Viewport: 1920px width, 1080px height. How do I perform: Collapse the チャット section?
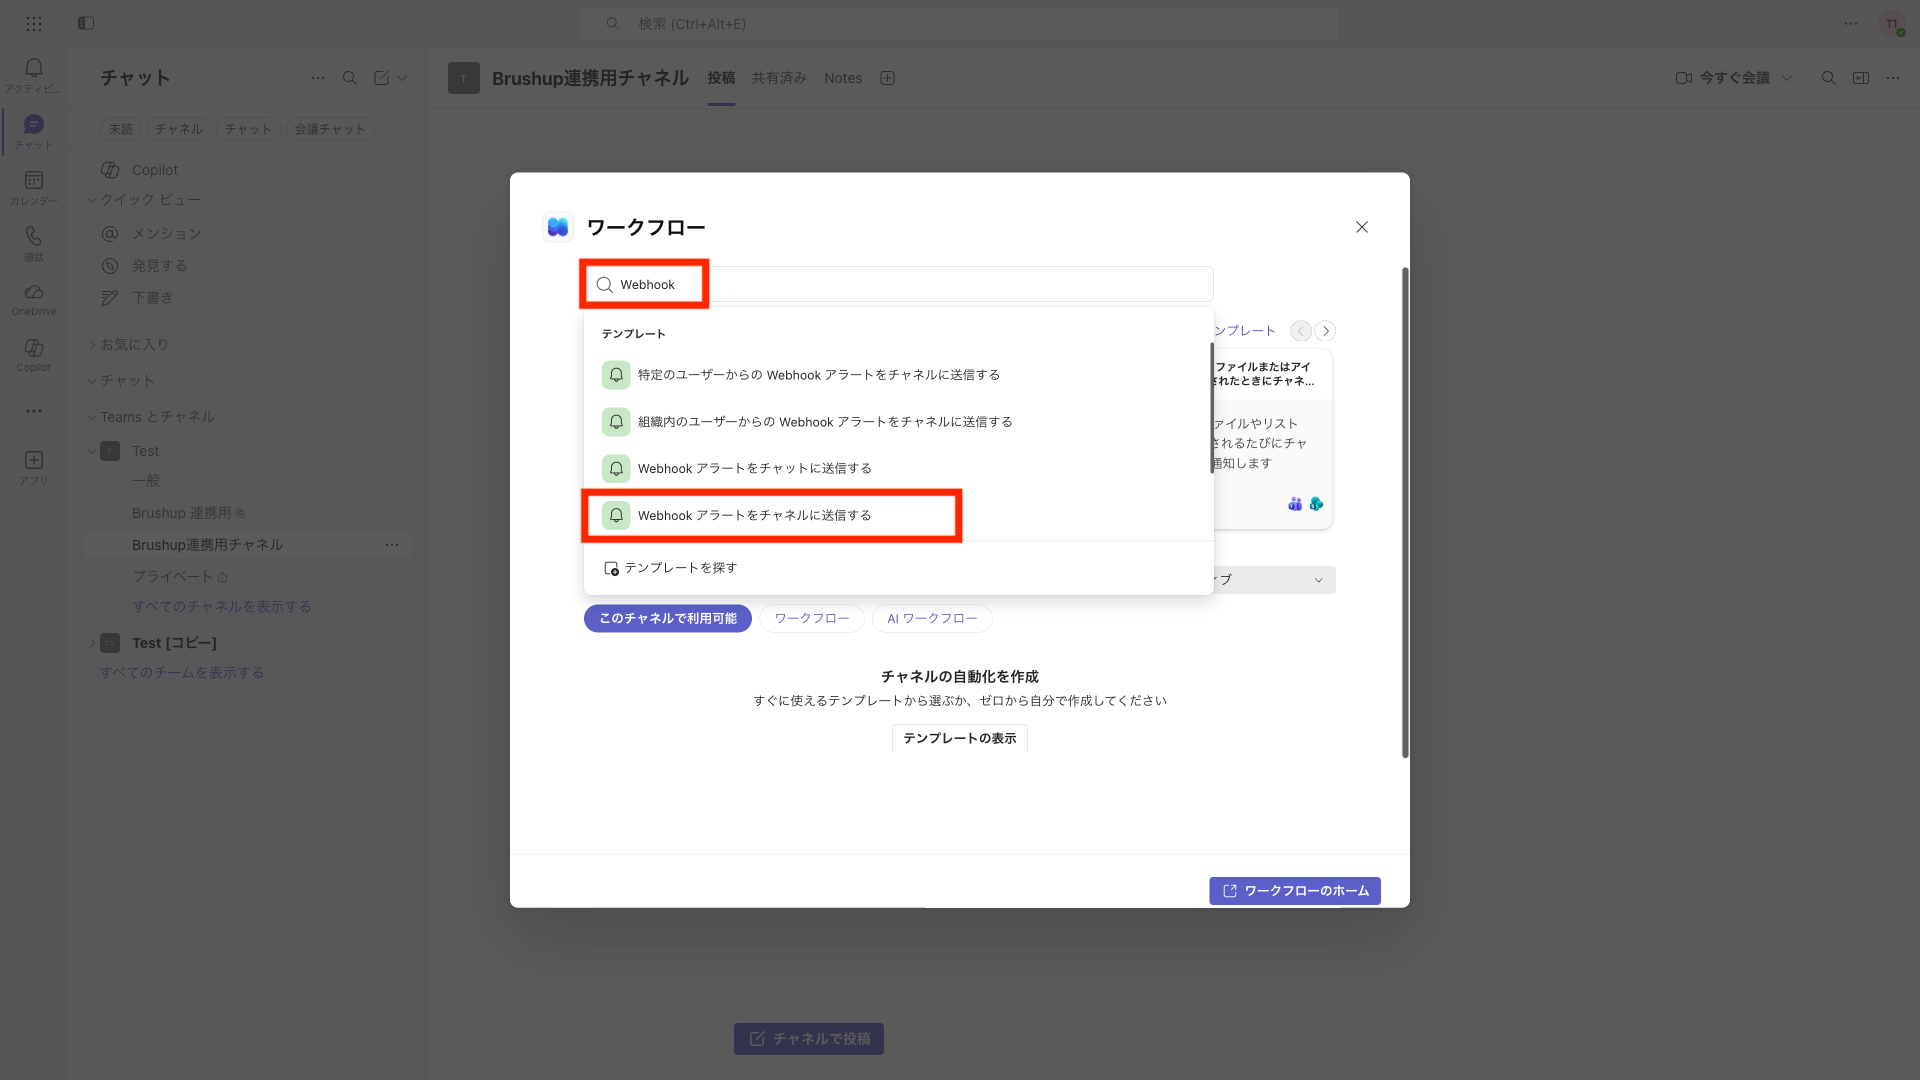[92, 381]
